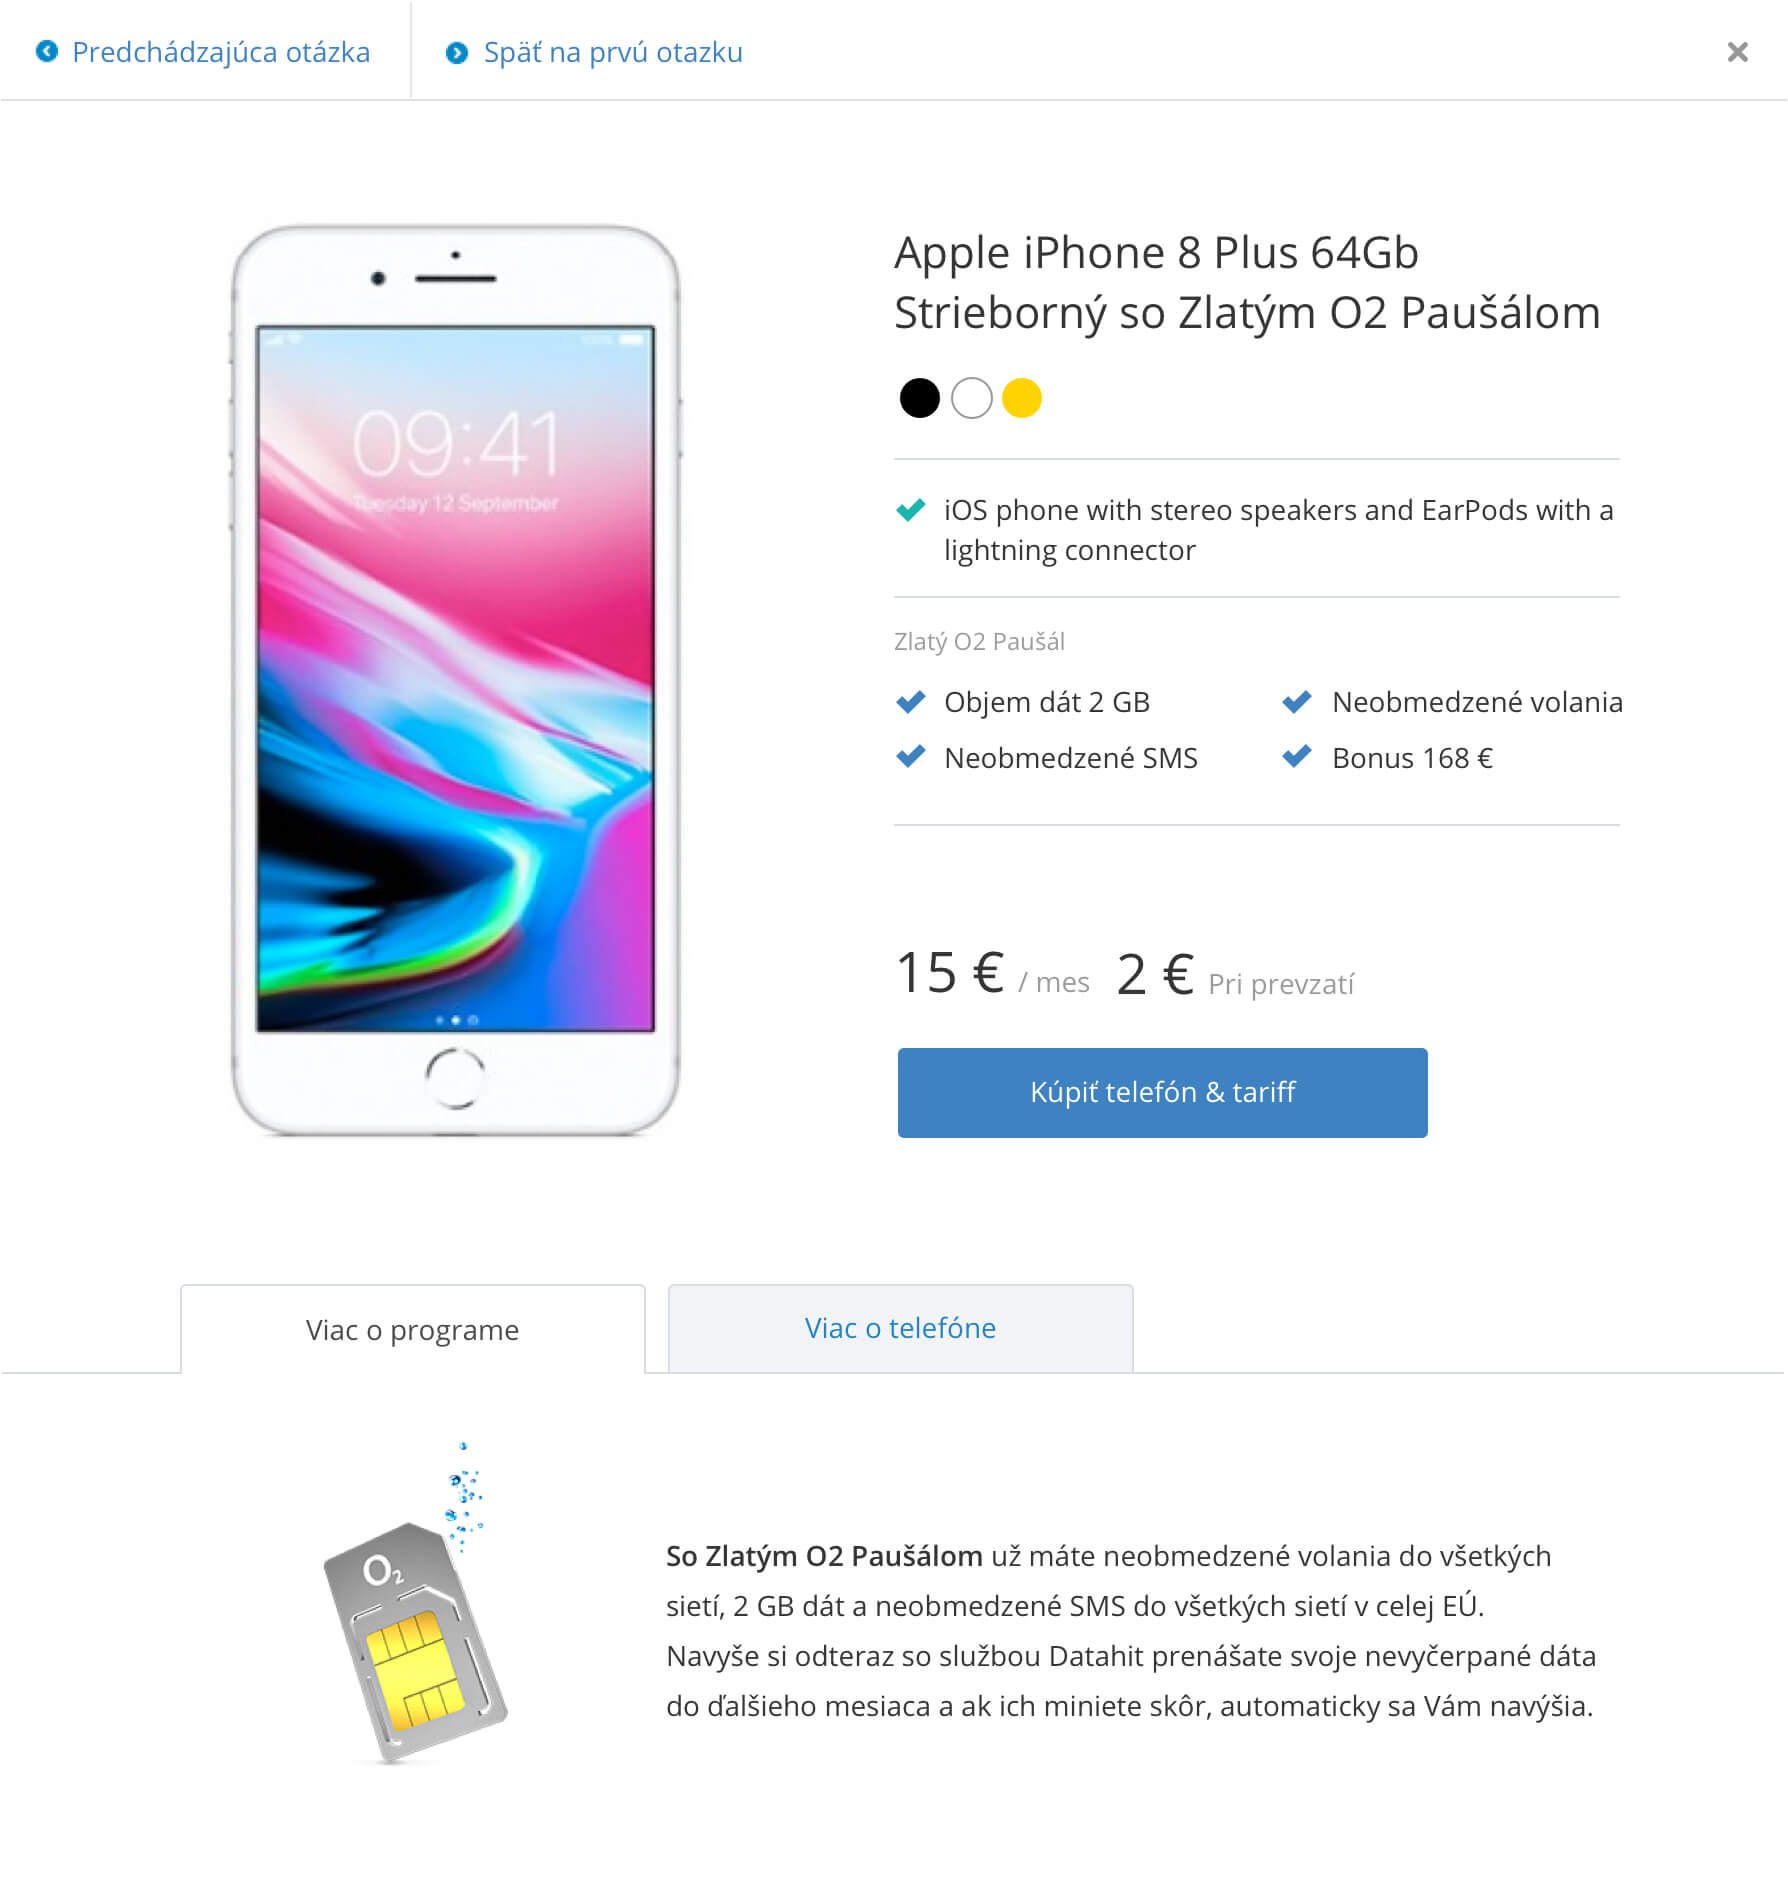
Task: Go to Predchádzajúca otázka link
Action: tap(221, 52)
